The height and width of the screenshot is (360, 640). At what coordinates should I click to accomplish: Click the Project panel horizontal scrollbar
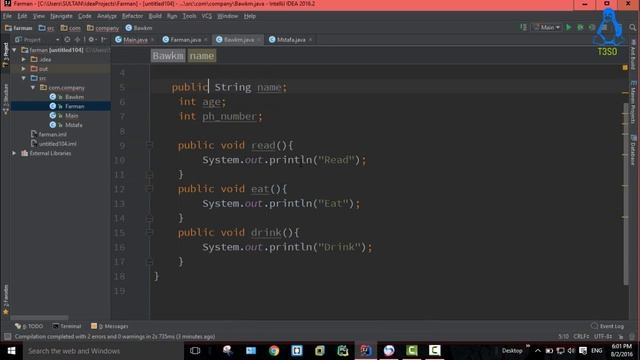click(39, 317)
